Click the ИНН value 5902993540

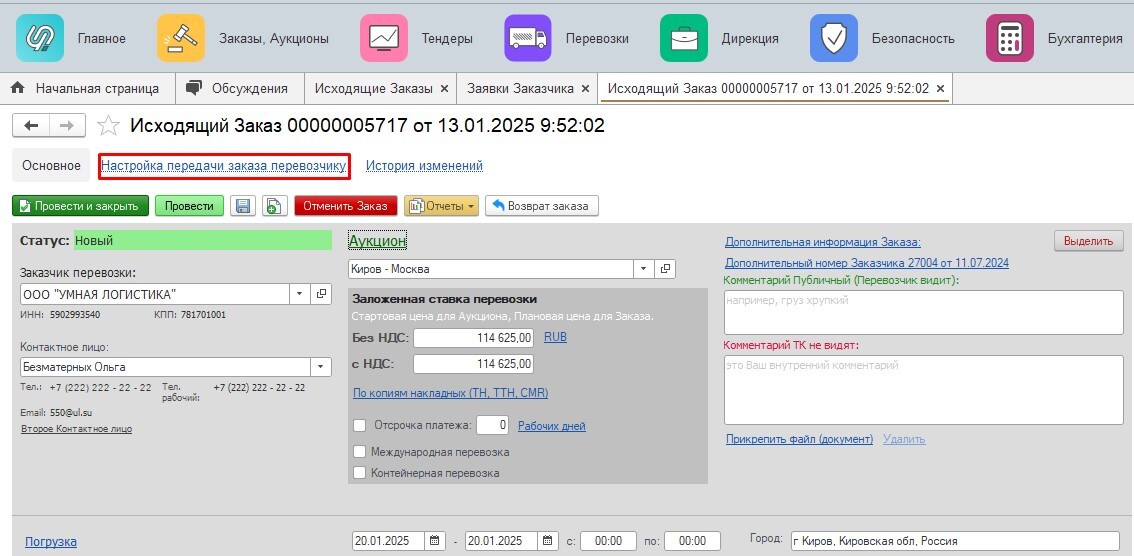(74, 315)
